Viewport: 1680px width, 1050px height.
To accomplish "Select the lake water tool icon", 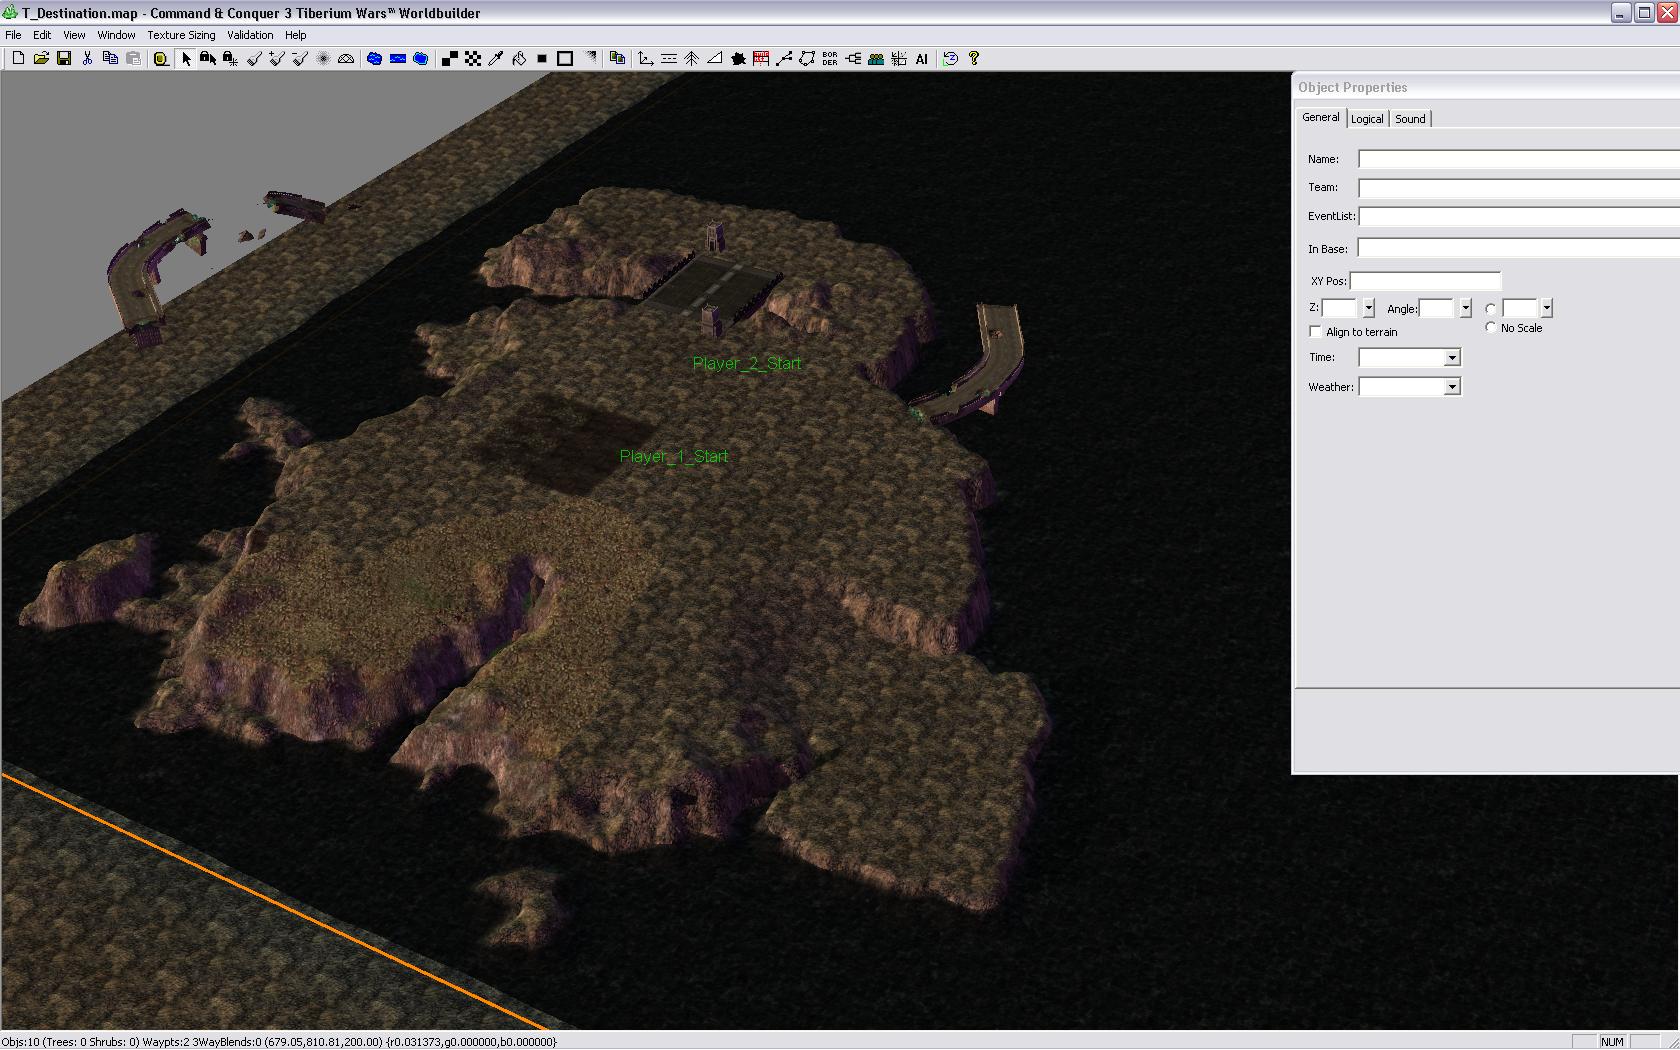I will pyautogui.click(x=374, y=59).
